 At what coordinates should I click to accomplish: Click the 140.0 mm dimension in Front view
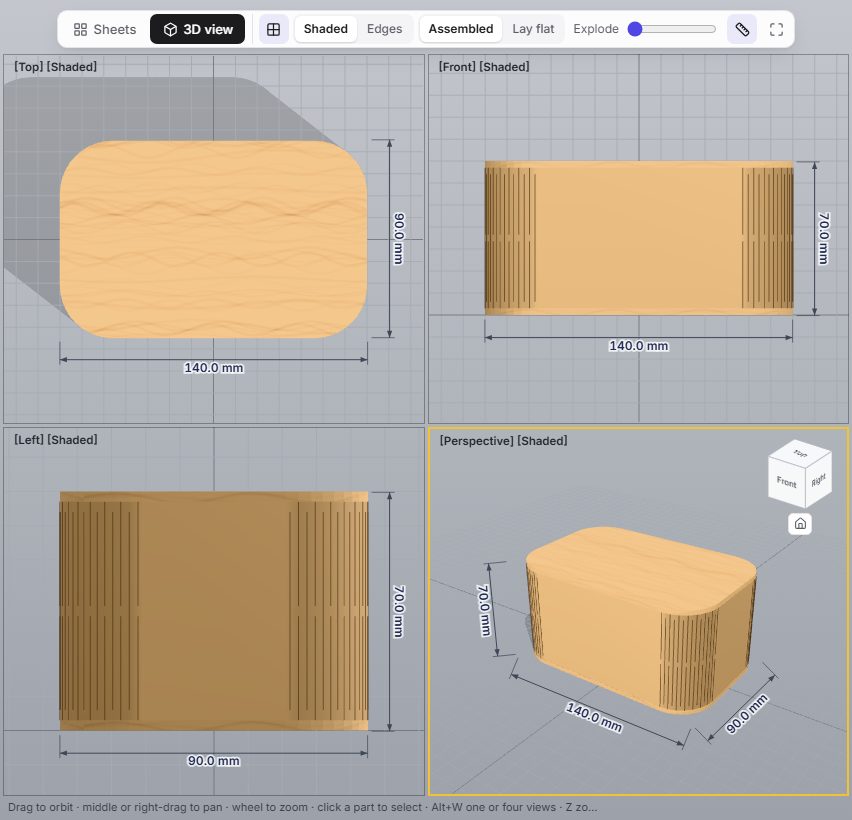coord(638,346)
